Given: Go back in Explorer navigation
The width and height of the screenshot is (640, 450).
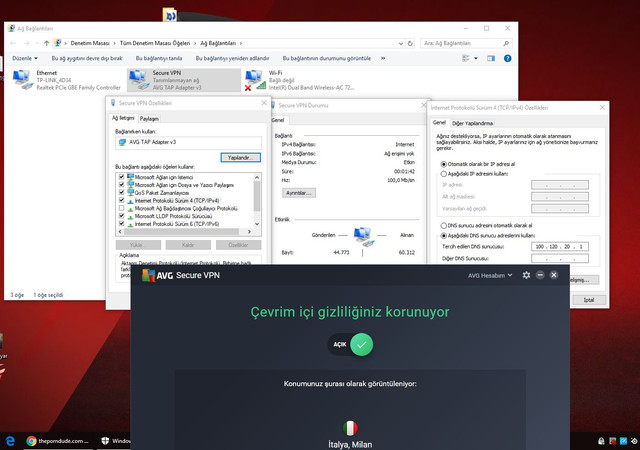Looking at the screenshot, I should [x=13, y=43].
